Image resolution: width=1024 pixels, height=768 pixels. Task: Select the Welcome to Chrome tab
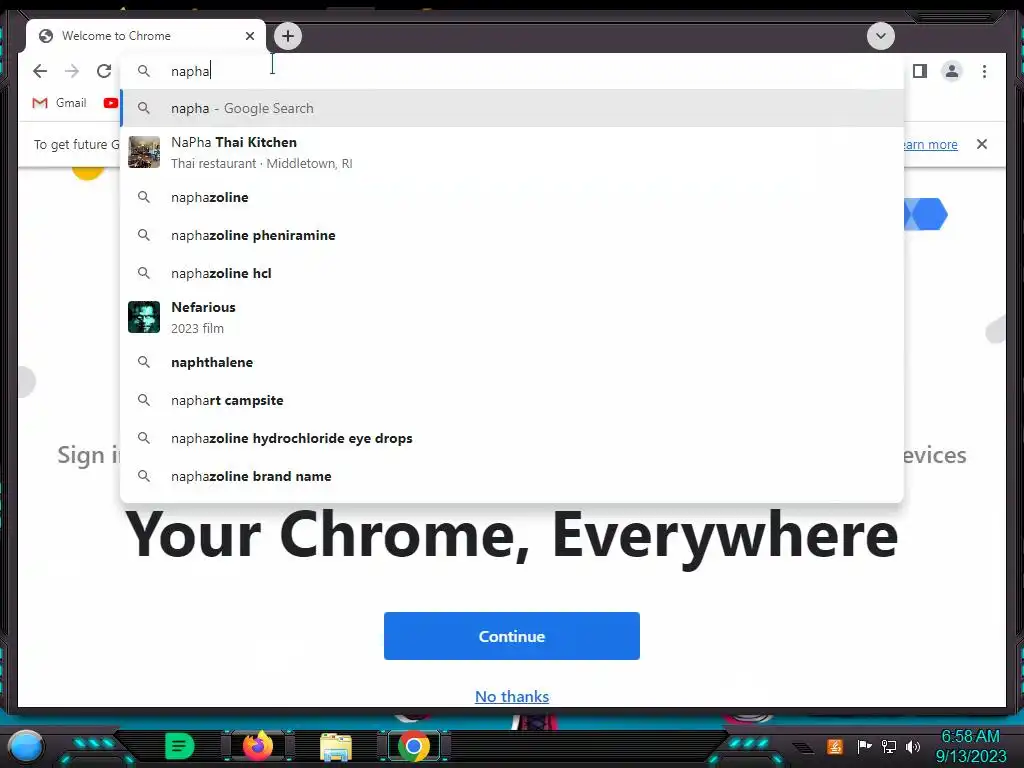pos(146,36)
